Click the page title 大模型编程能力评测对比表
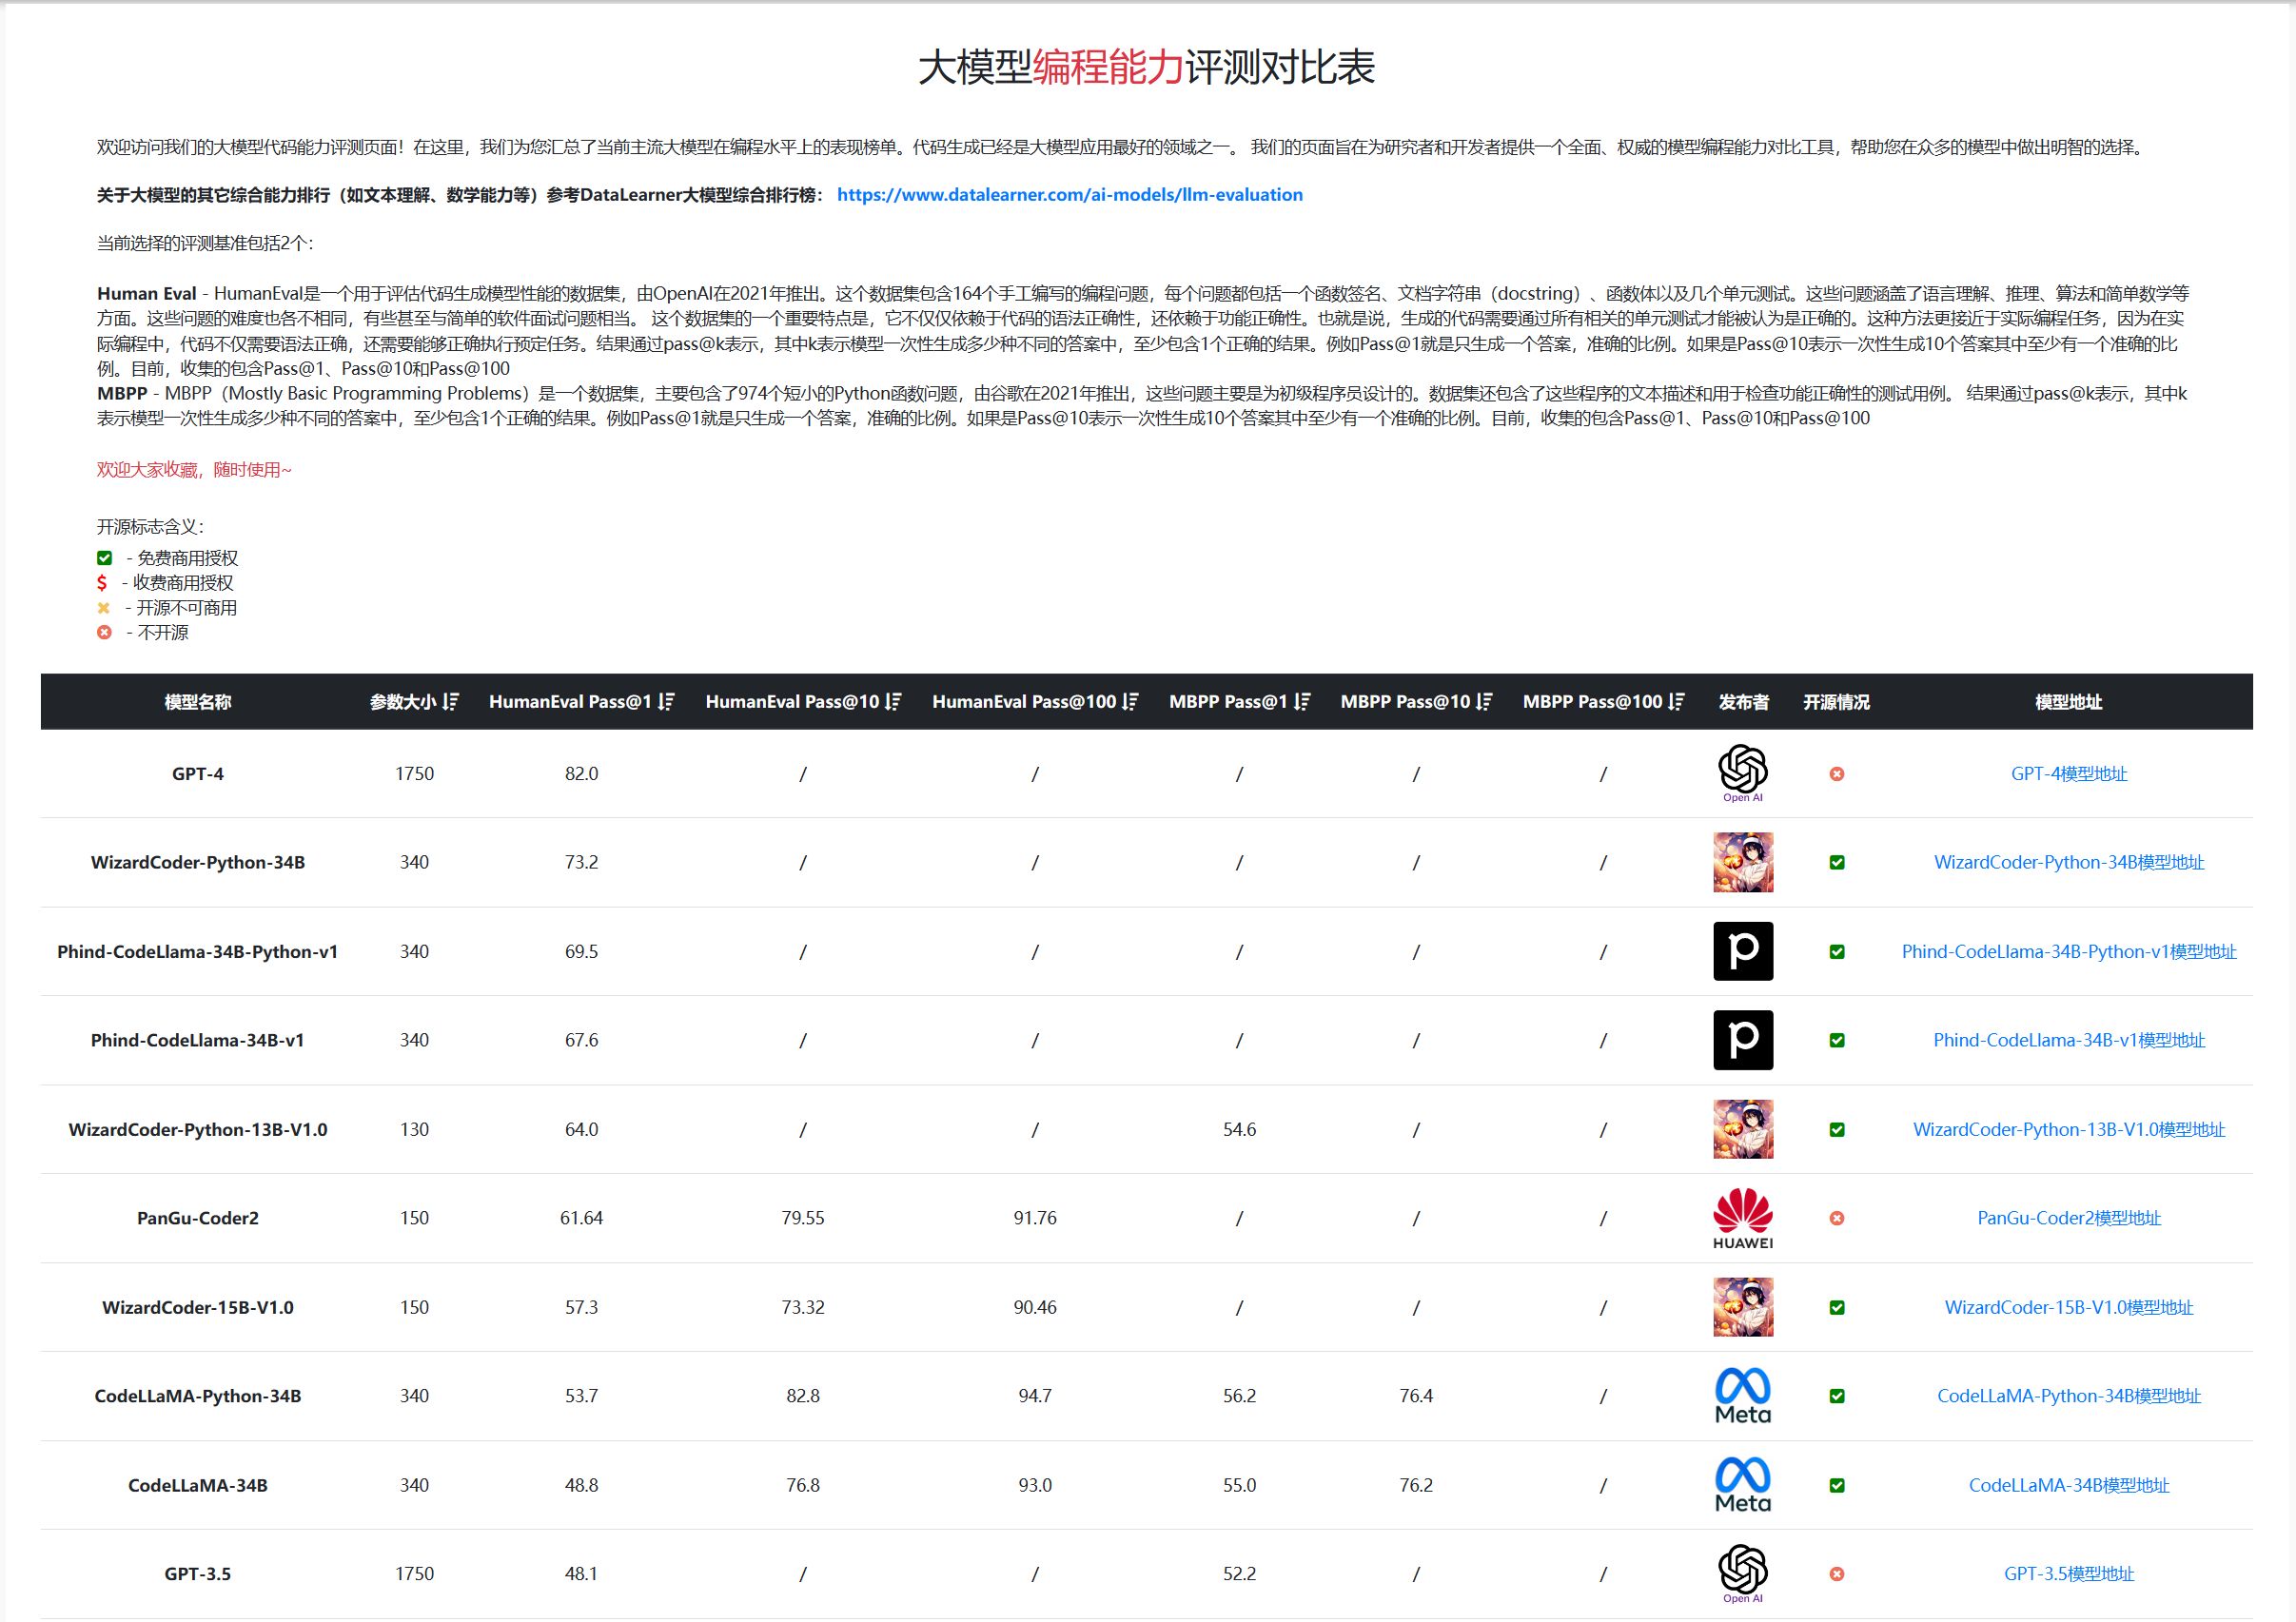 point(1146,67)
